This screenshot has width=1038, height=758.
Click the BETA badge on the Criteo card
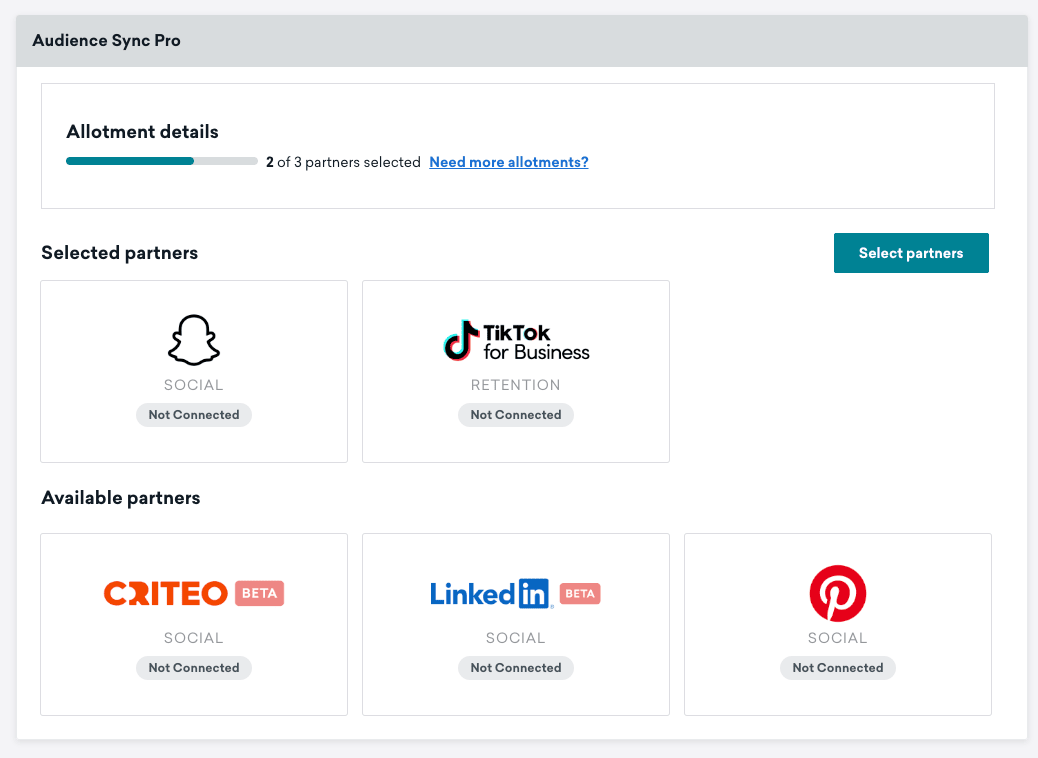(x=261, y=593)
